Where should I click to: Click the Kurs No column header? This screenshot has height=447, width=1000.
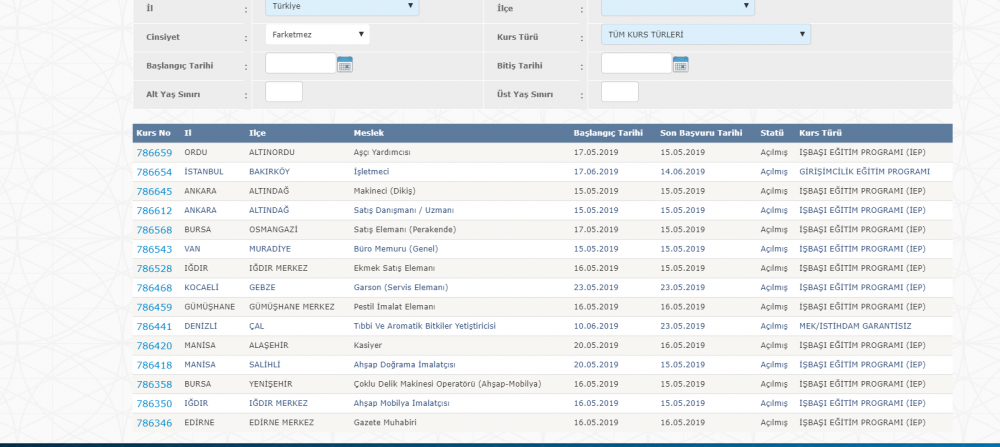[x=154, y=133]
